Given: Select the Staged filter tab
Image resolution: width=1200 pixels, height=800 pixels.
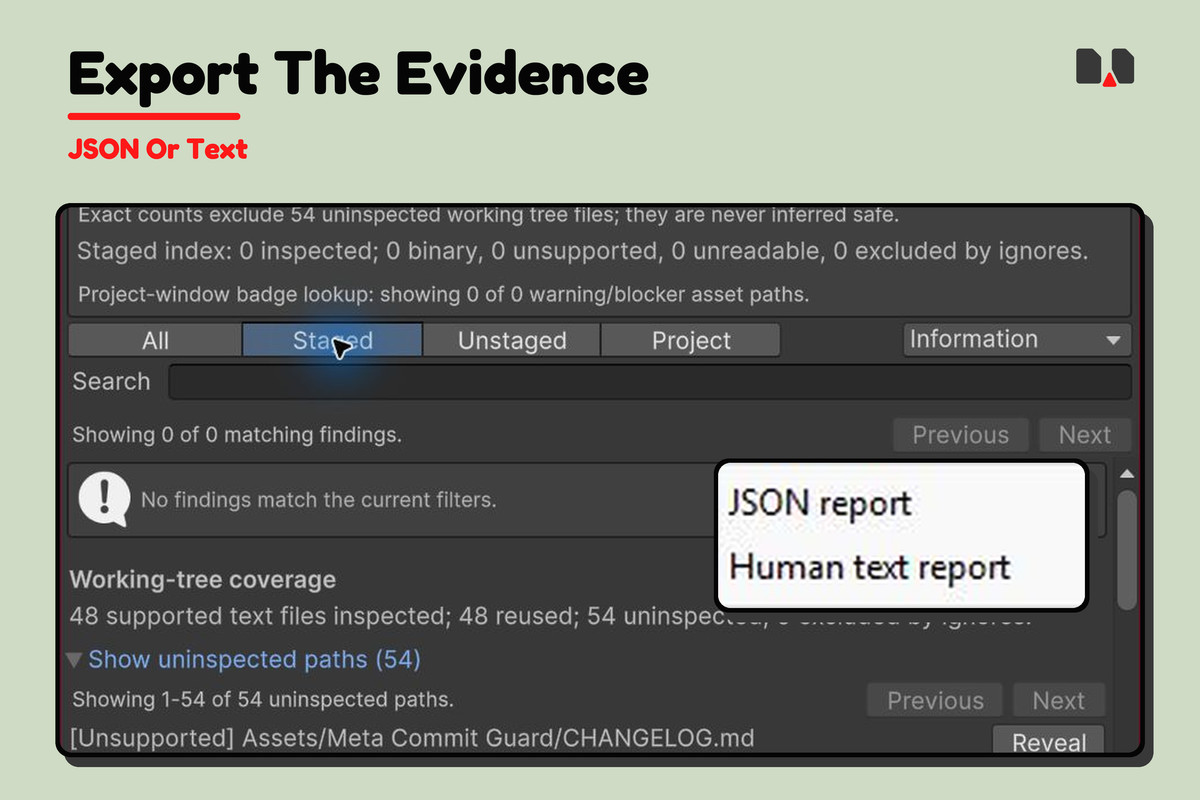Looking at the screenshot, I should click(x=332, y=340).
